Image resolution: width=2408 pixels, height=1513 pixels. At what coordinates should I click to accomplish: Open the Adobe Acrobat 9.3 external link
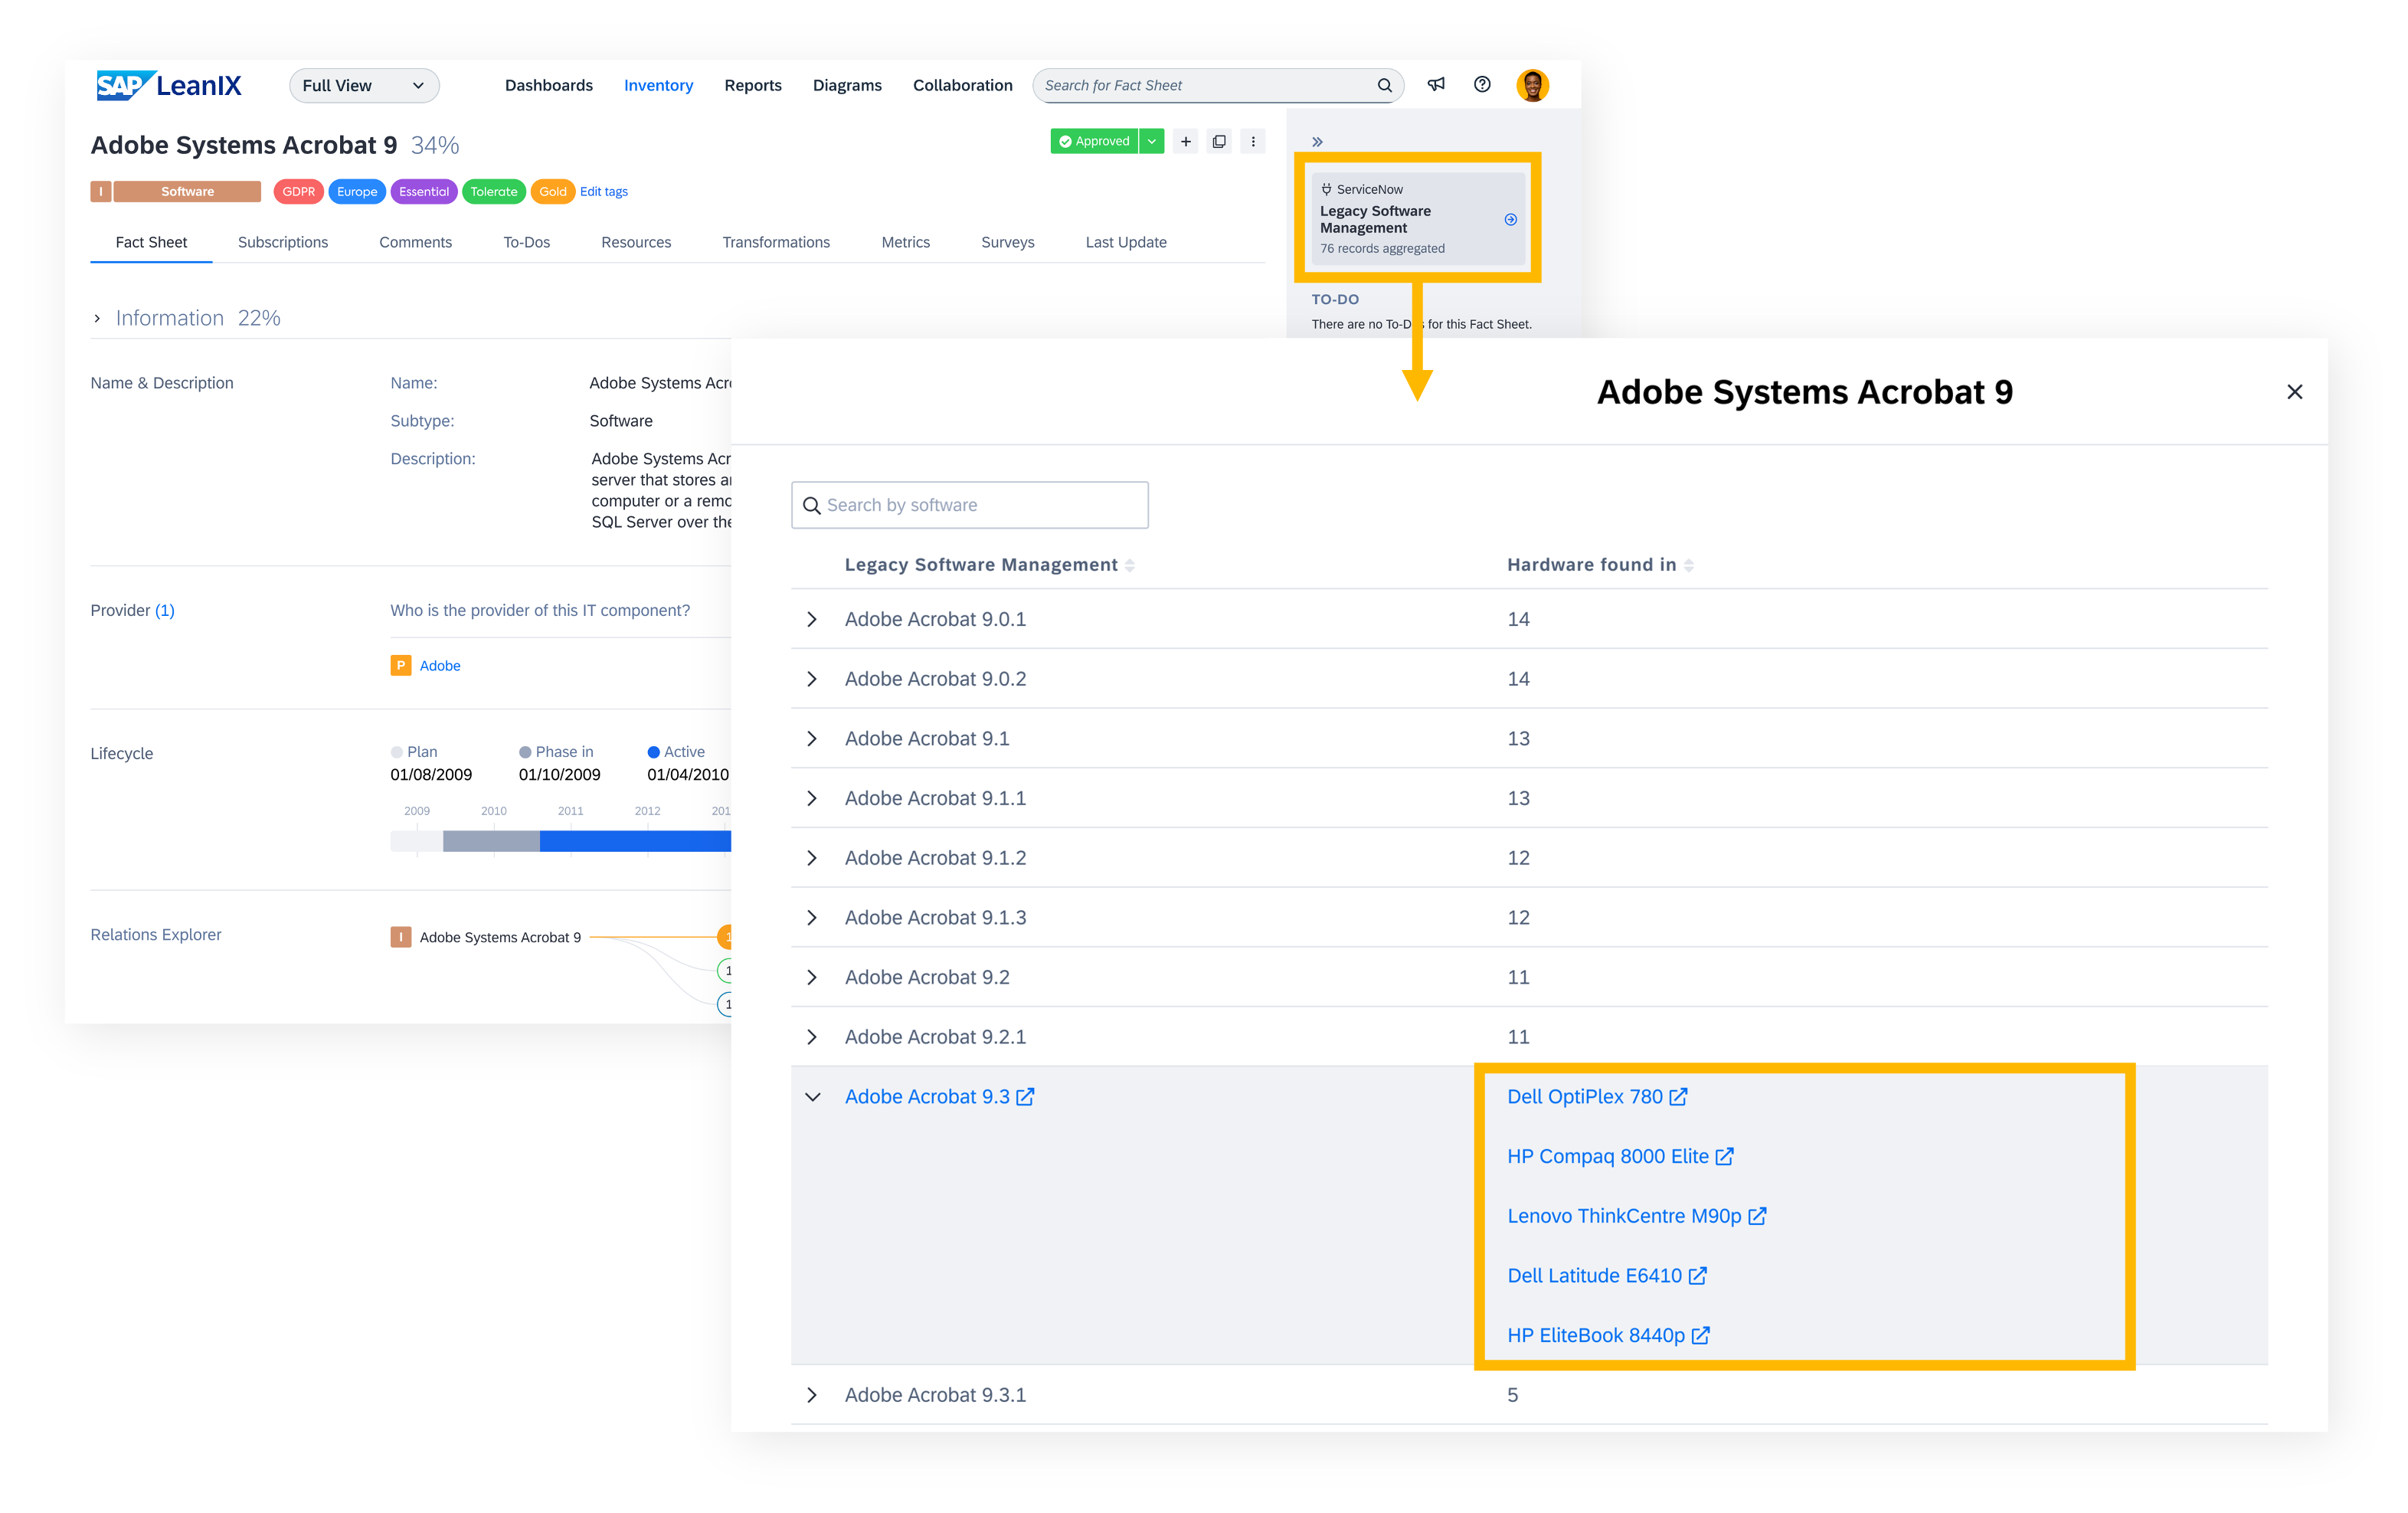tap(939, 1097)
